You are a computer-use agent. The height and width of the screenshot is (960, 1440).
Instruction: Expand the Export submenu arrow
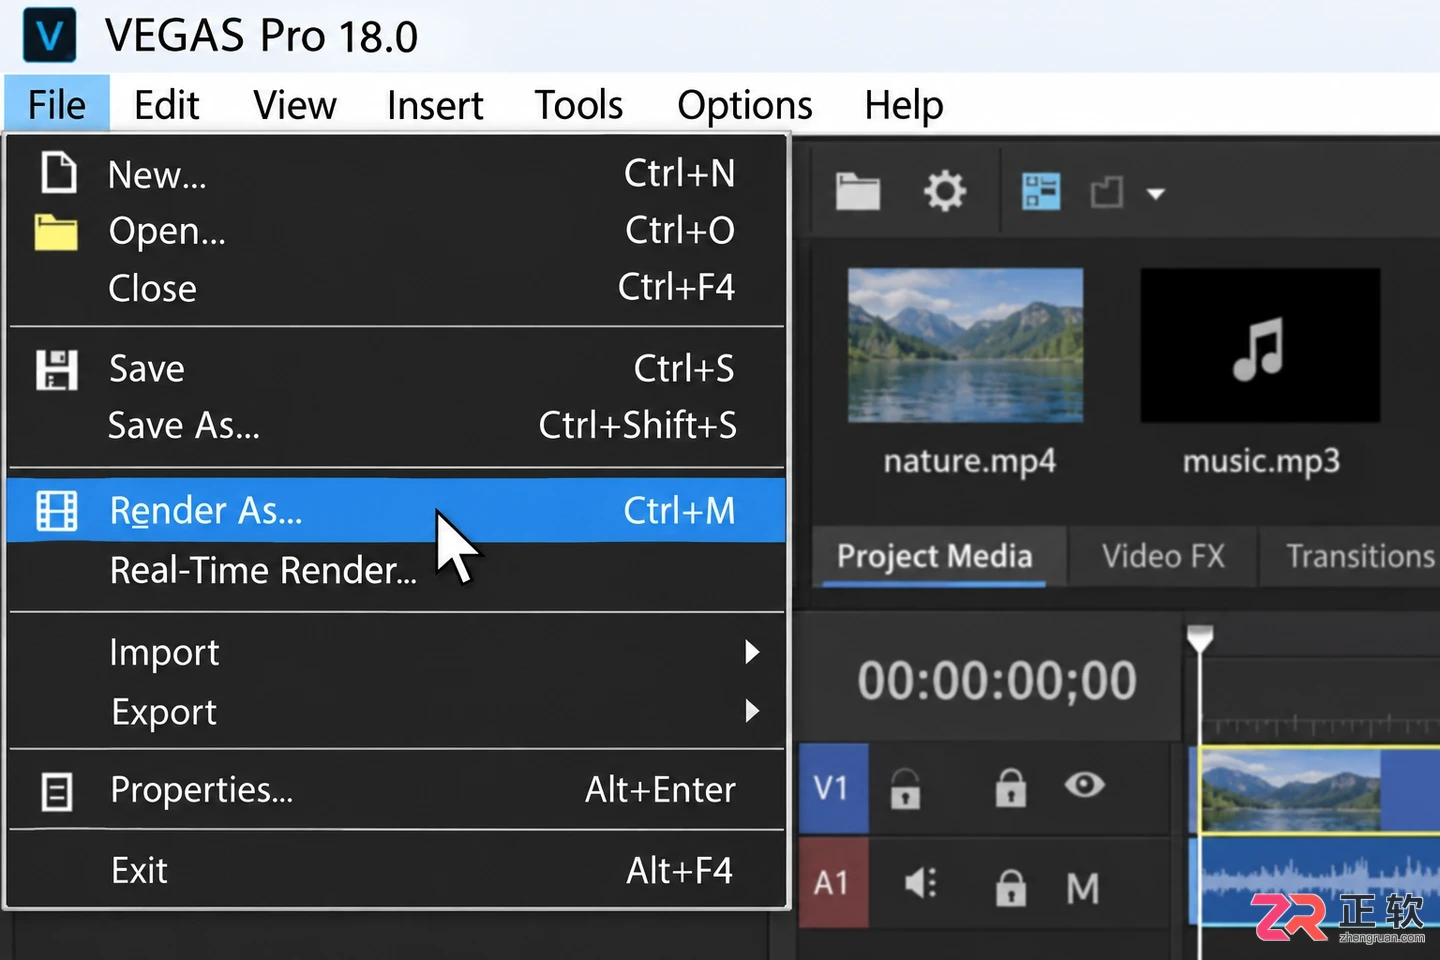coord(752,711)
